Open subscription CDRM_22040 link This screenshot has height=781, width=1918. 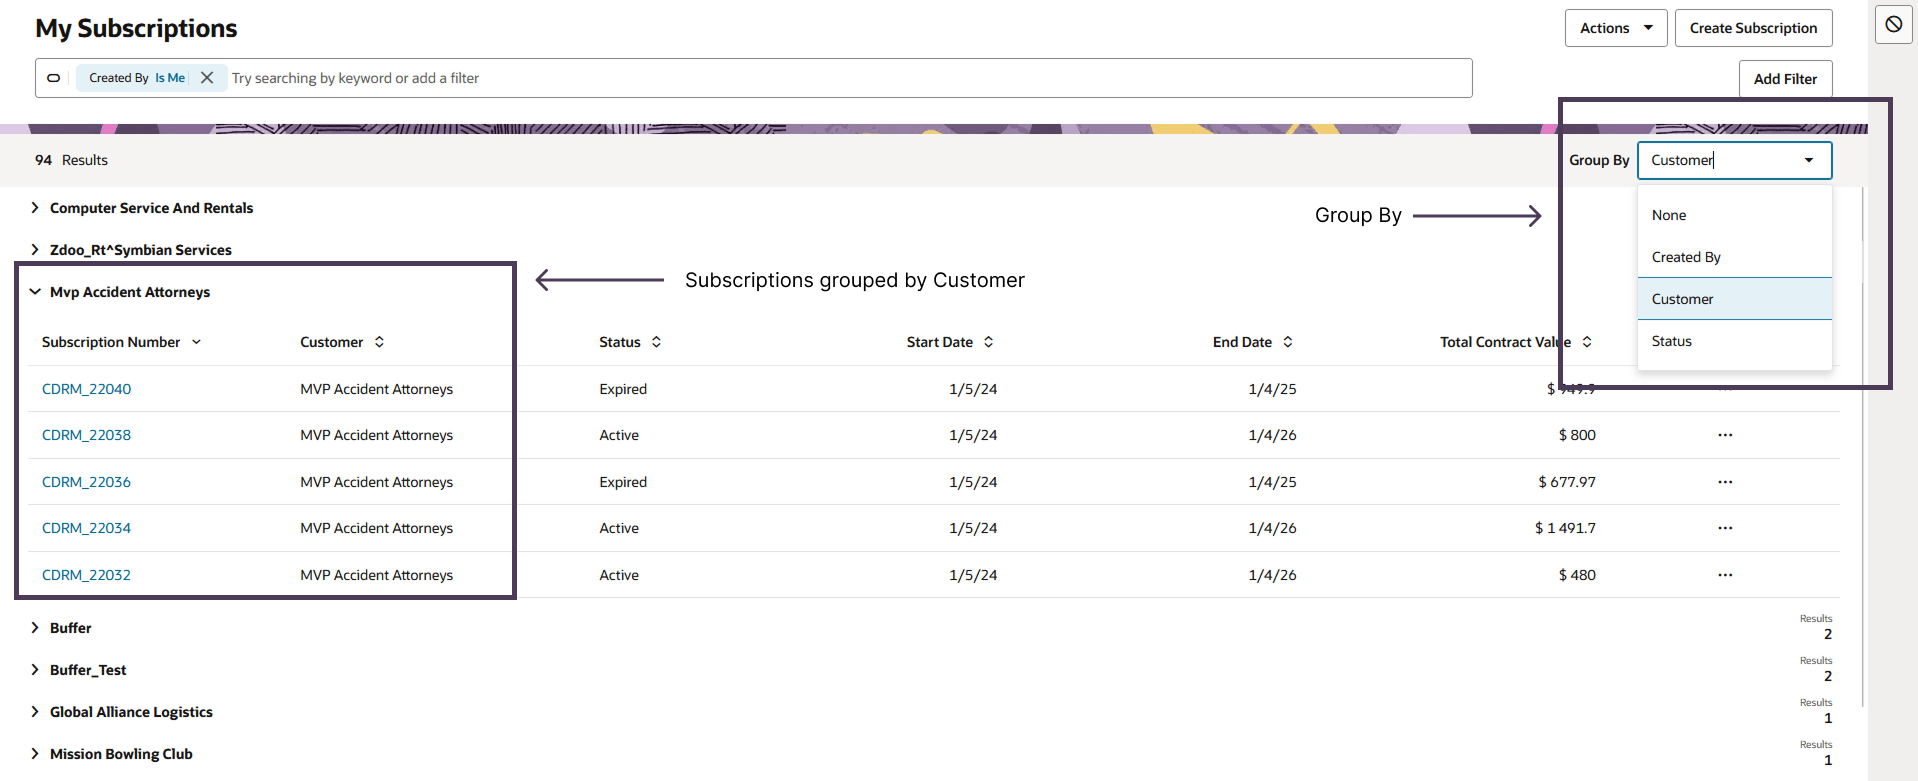86,389
